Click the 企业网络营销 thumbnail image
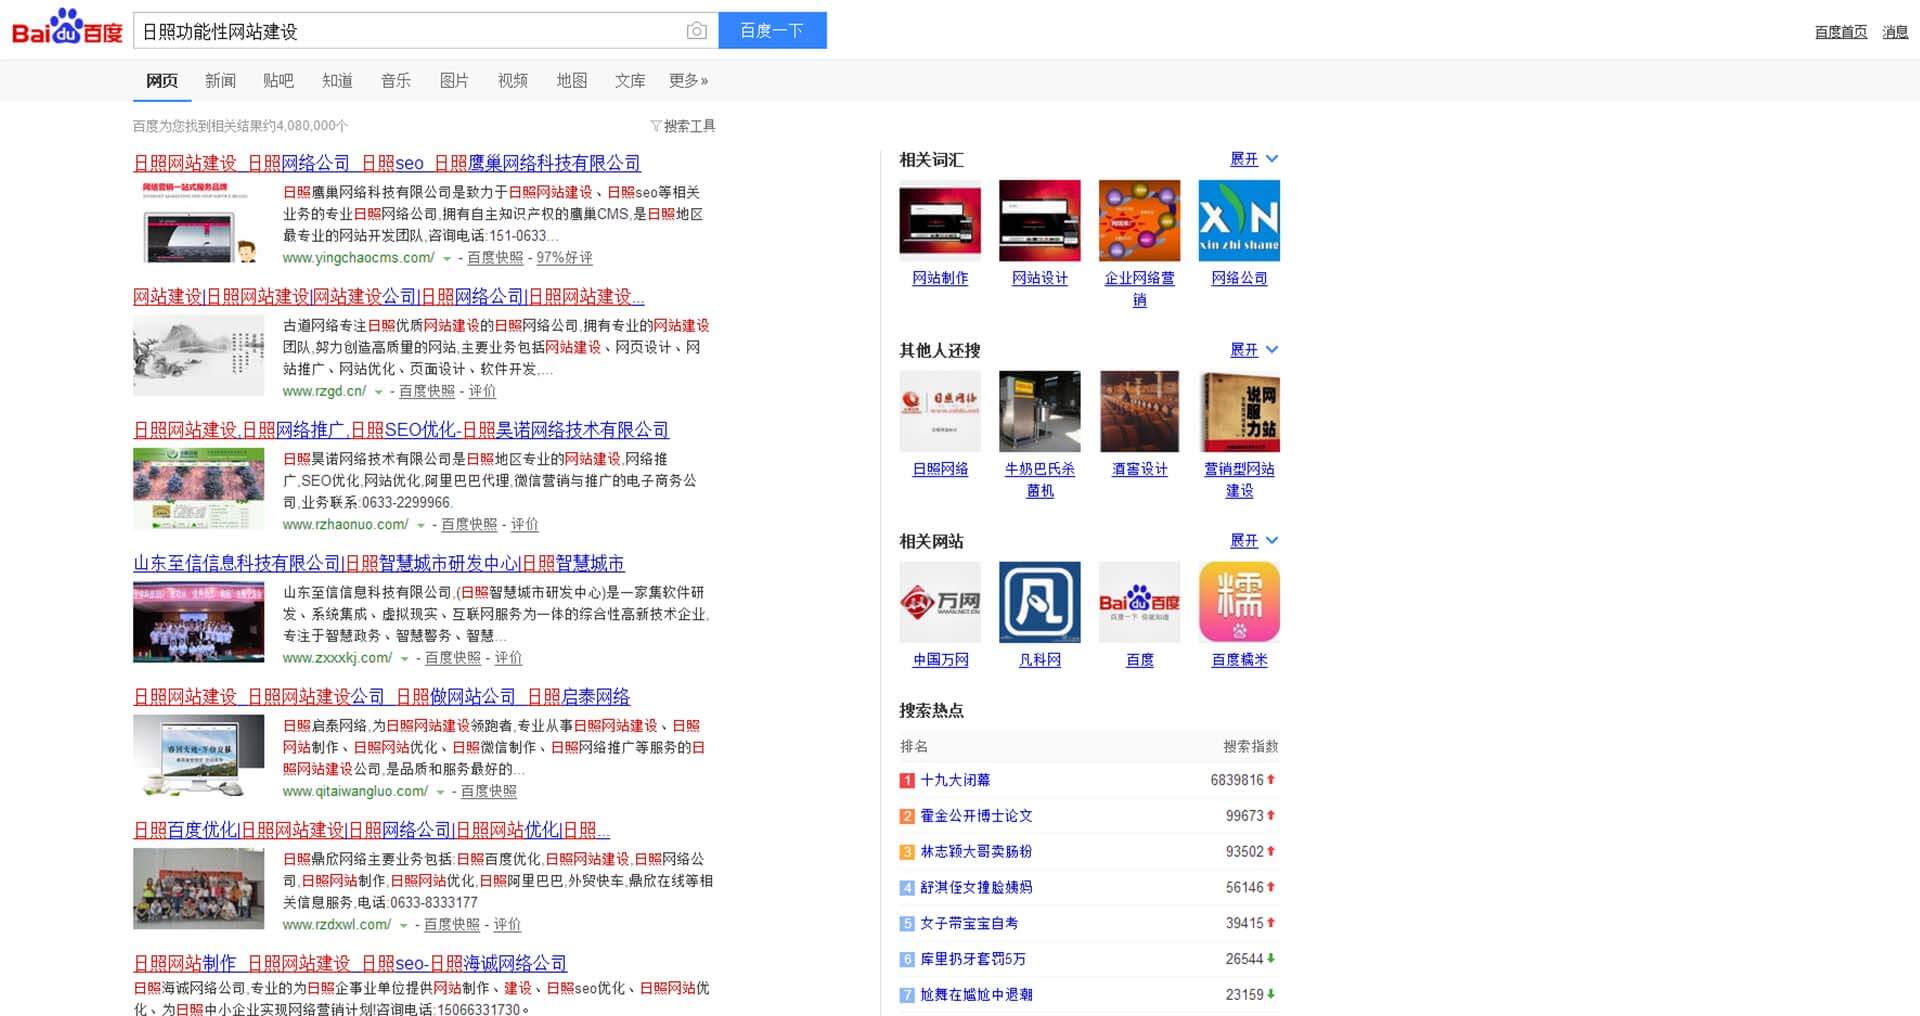Viewport: 1920px width, 1016px height. point(1139,220)
